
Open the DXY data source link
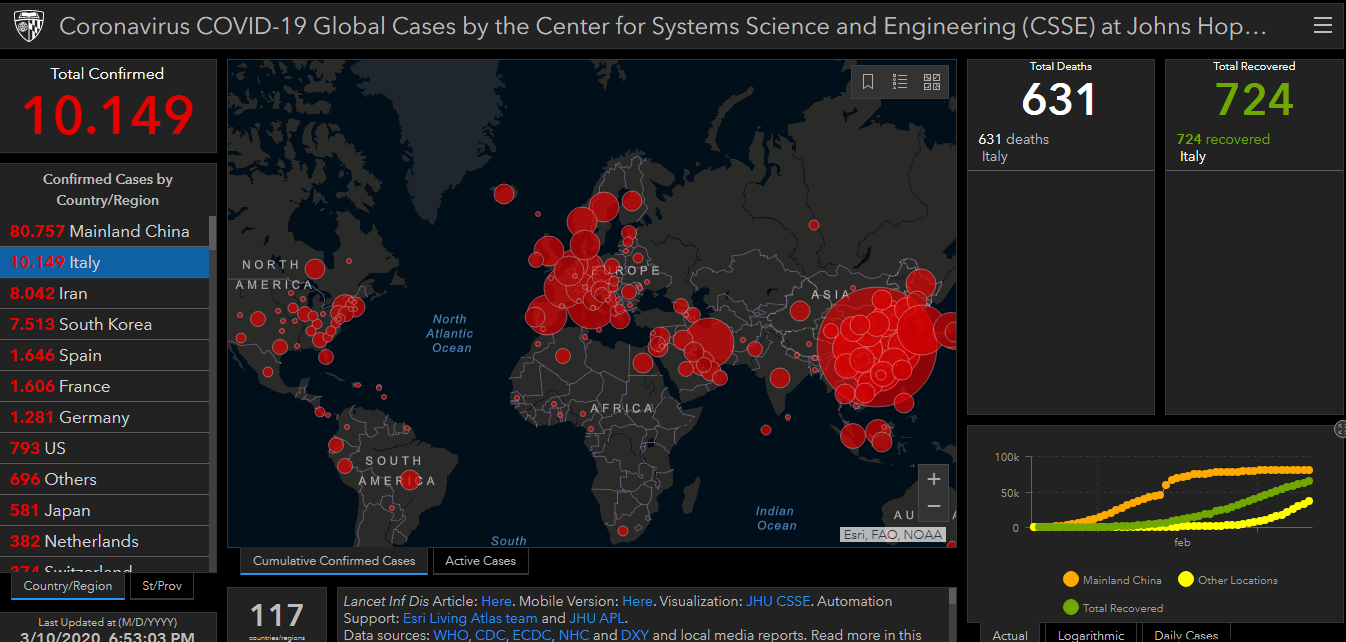(634, 635)
